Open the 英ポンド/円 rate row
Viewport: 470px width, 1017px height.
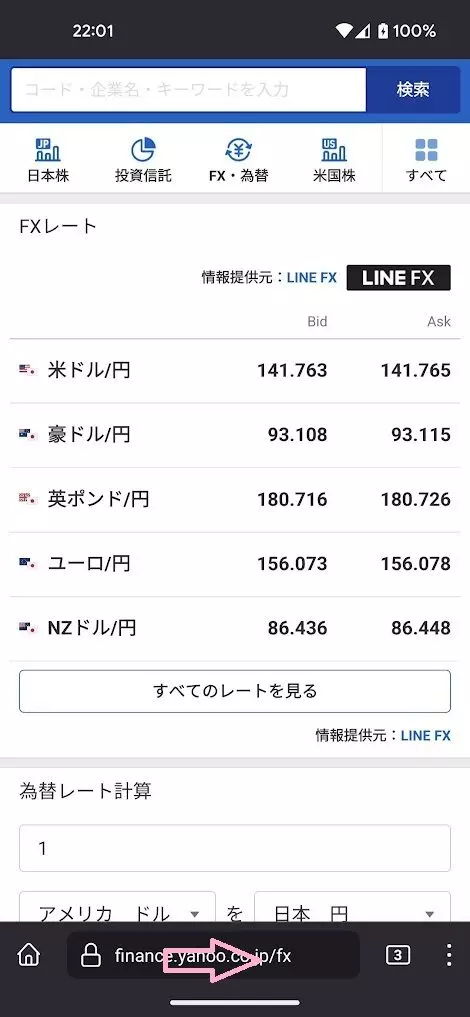click(x=235, y=500)
